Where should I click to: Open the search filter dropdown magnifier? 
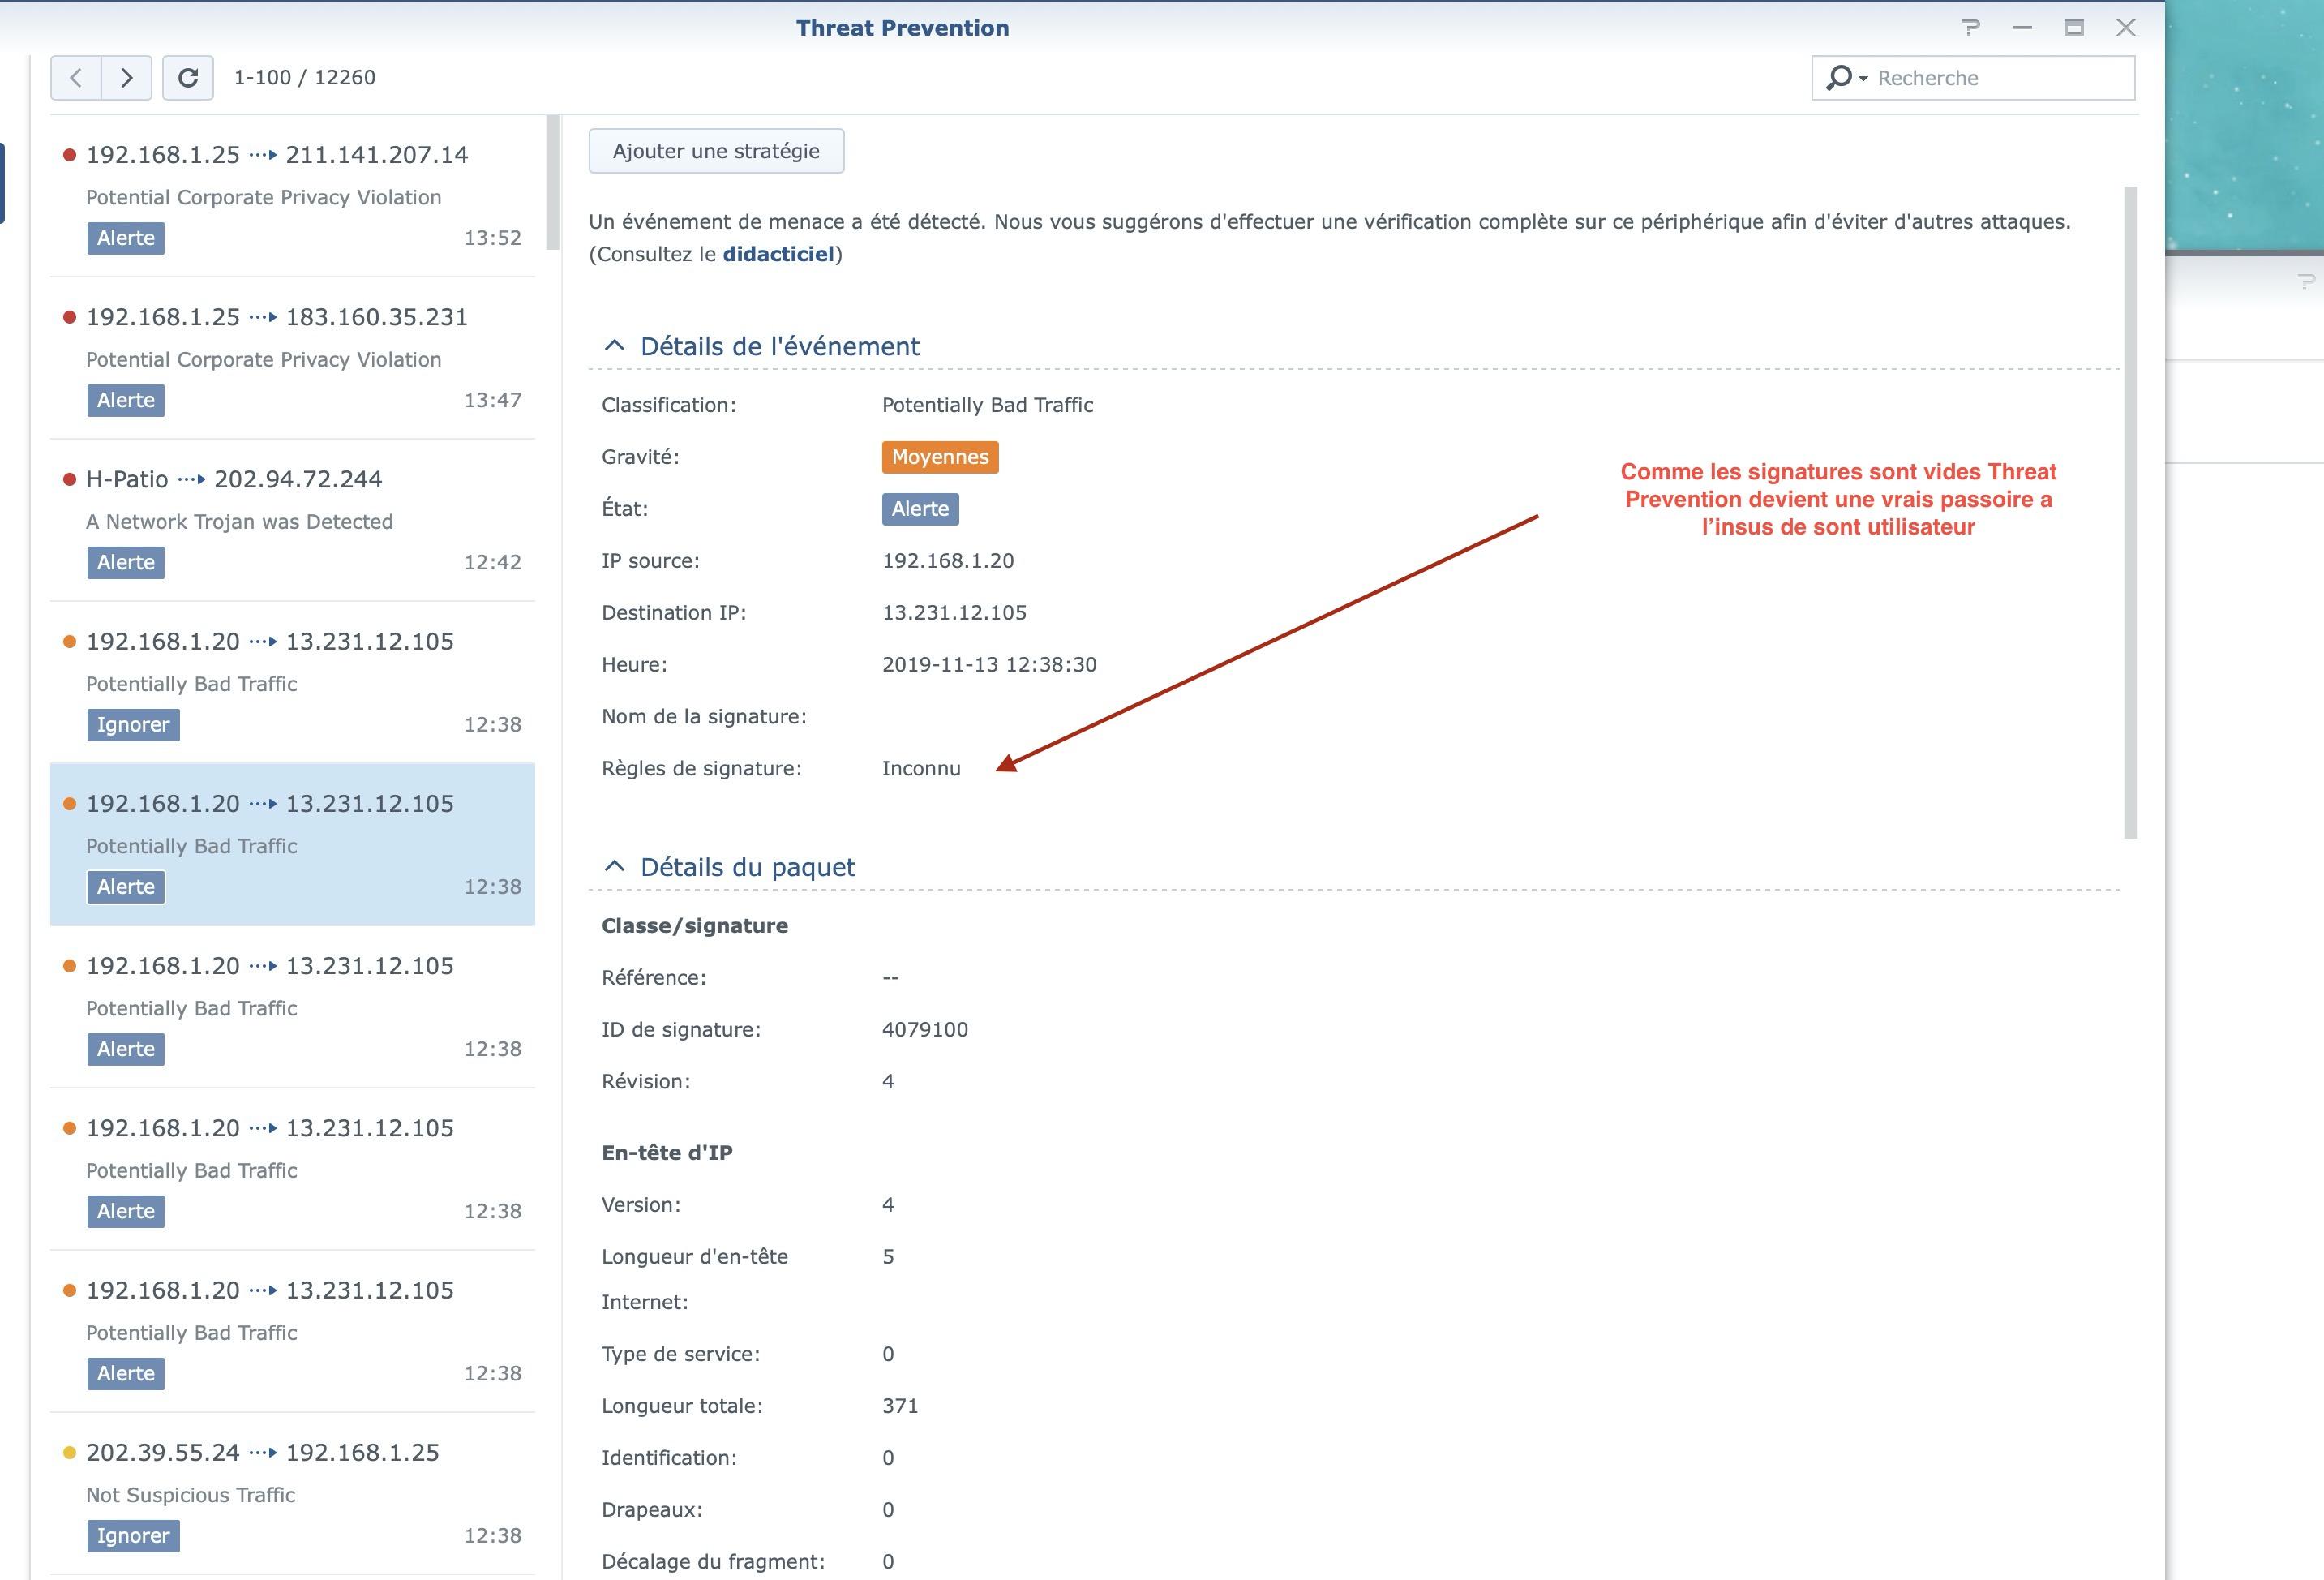click(x=1845, y=78)
